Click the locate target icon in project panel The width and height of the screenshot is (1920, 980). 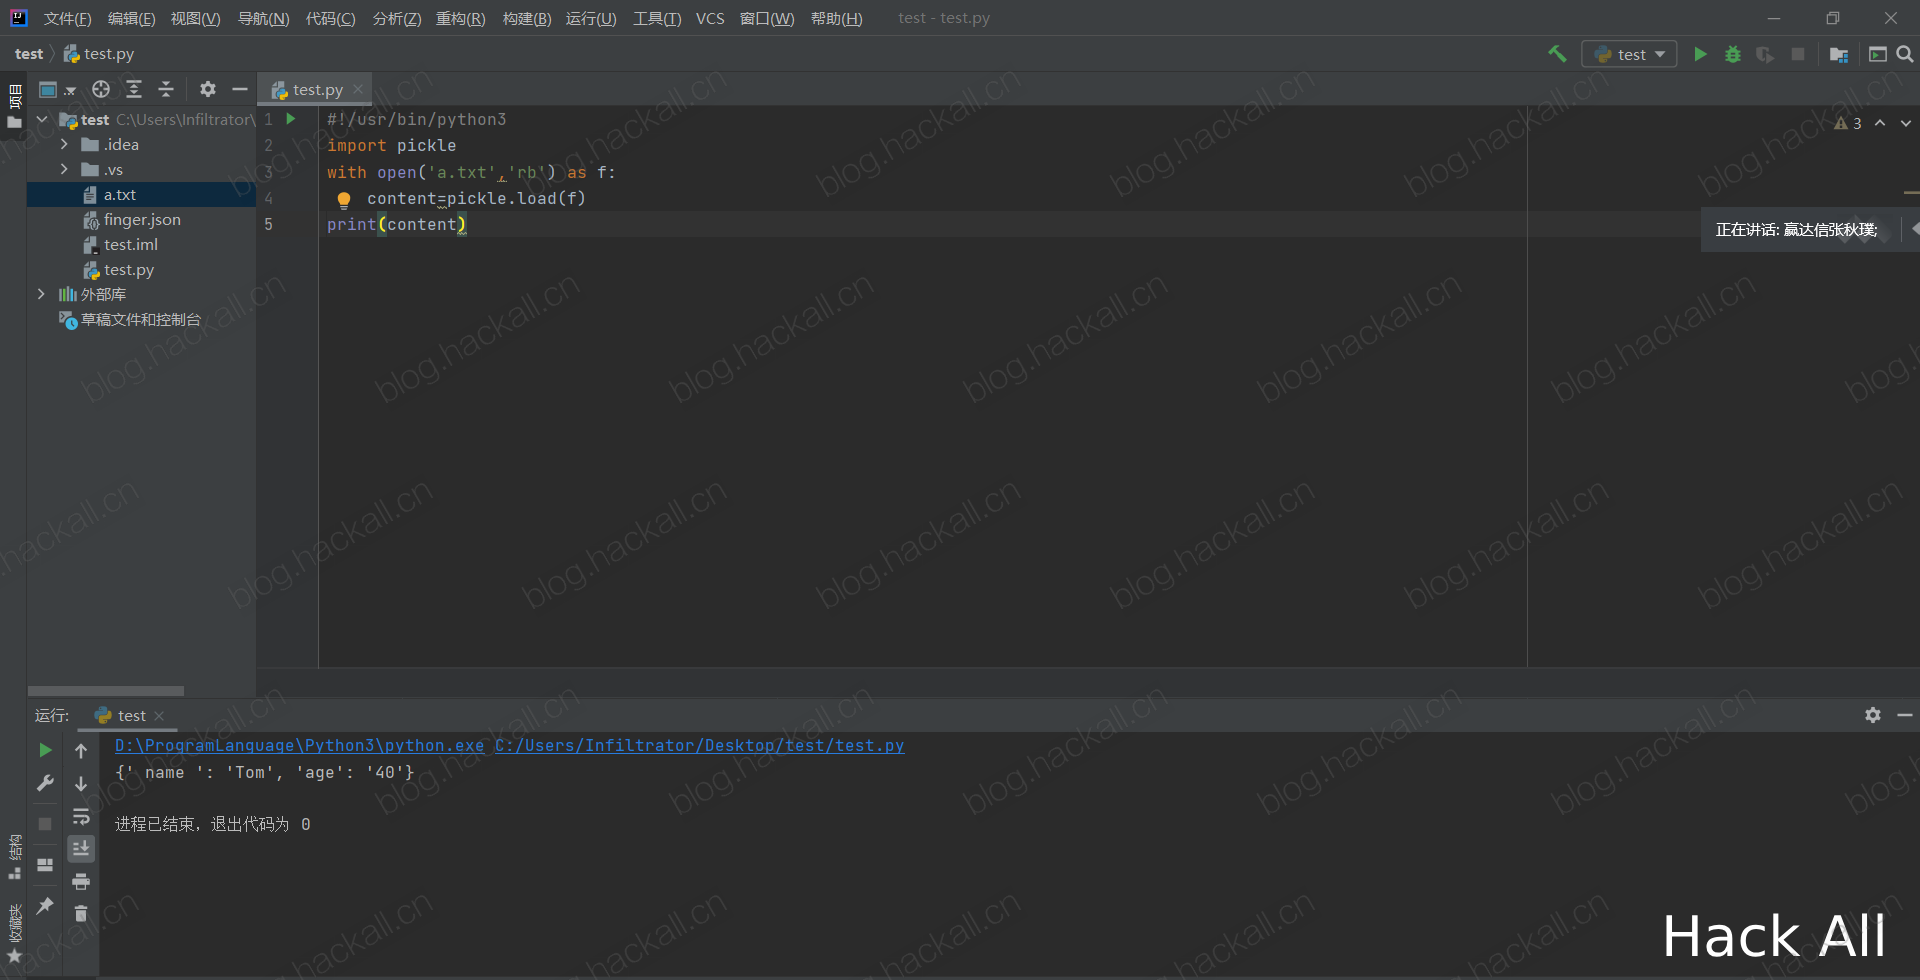[x=101, y=89]
